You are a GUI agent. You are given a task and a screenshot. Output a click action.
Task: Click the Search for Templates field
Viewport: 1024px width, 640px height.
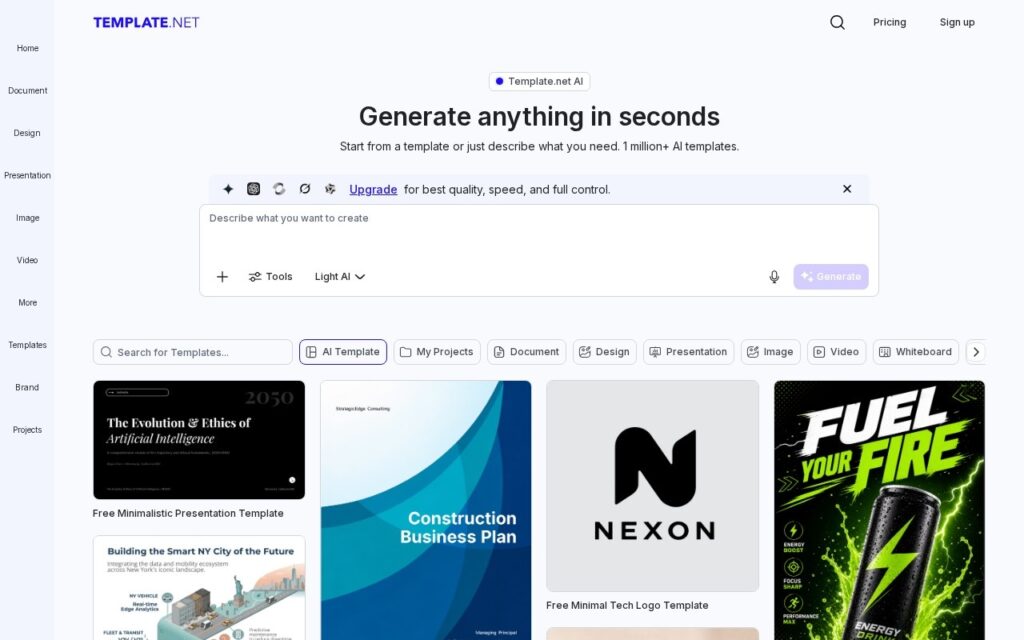click(x=193, y=352)
